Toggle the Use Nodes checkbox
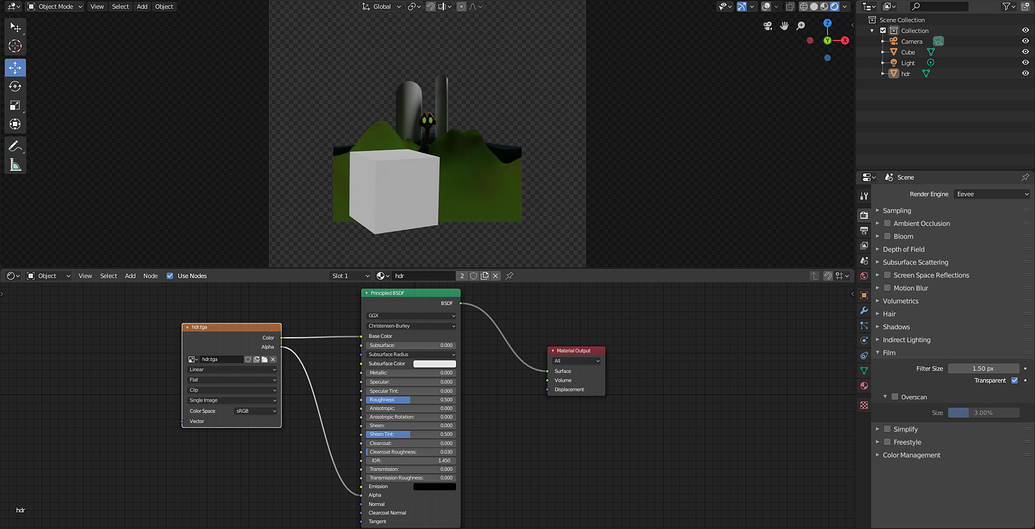The image size is (1035, 529). pyautogui.click(x=170, y=275)
